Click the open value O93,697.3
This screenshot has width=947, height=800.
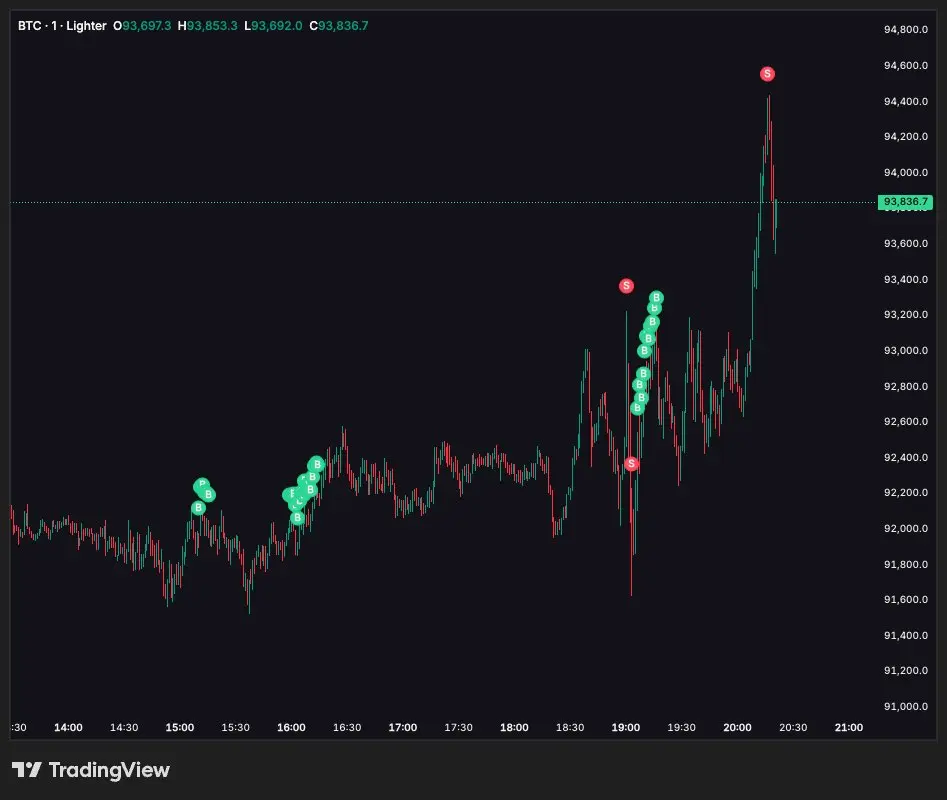click(142, 26)
